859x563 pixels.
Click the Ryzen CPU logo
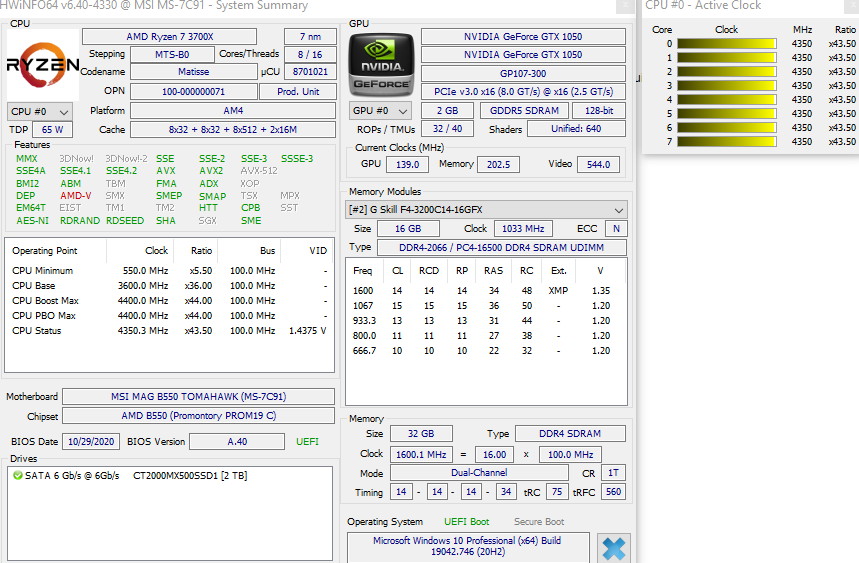coord(43,65)
